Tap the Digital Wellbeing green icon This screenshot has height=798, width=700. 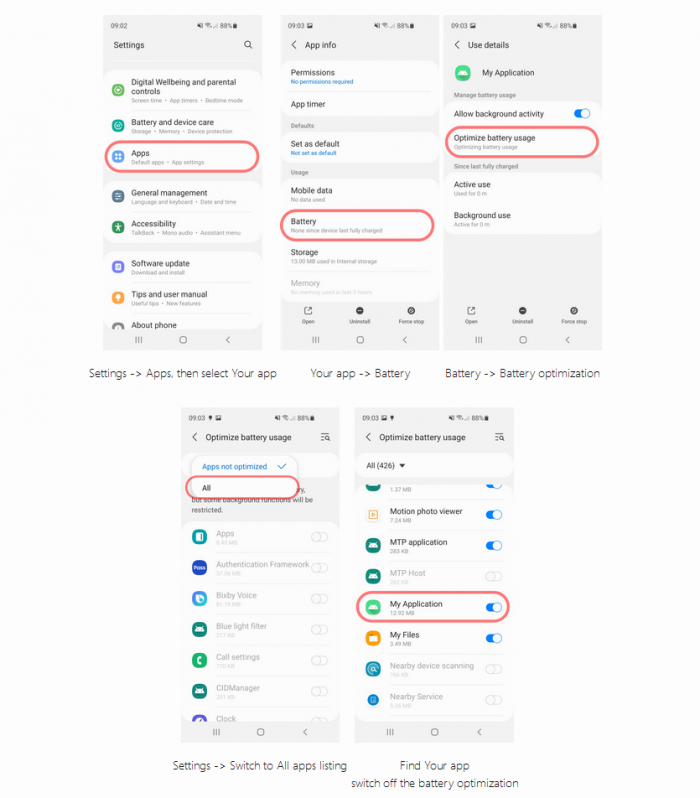coord(118,90)
